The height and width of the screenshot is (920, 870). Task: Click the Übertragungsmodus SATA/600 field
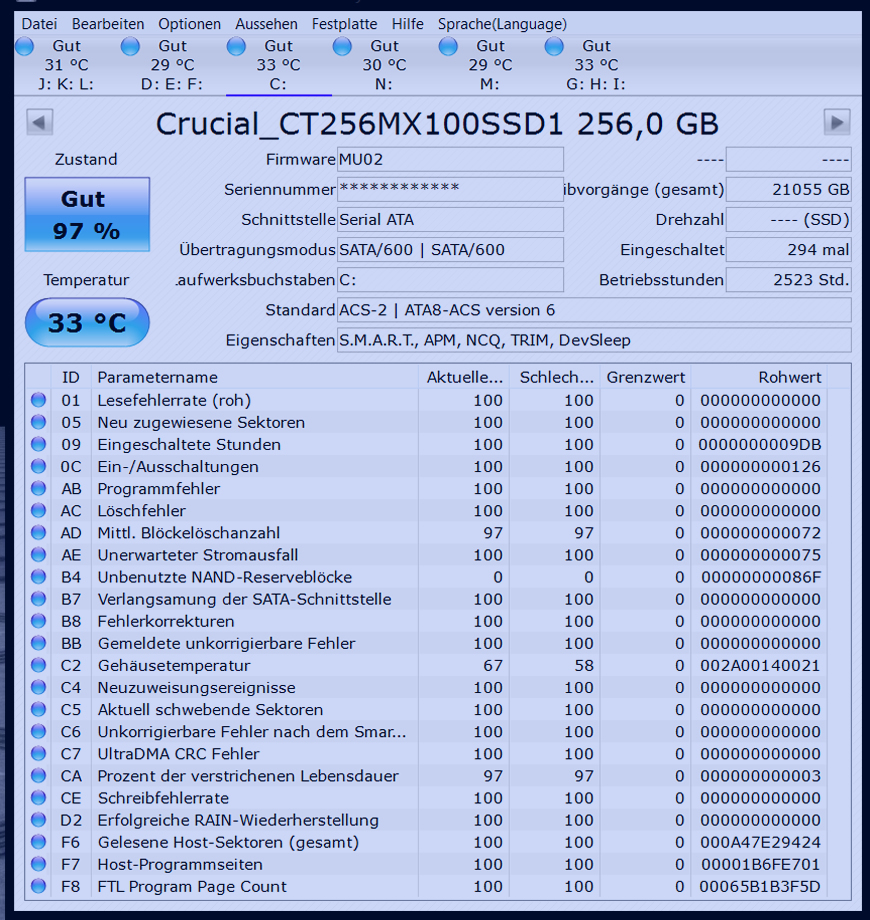(x=450, y=250)
